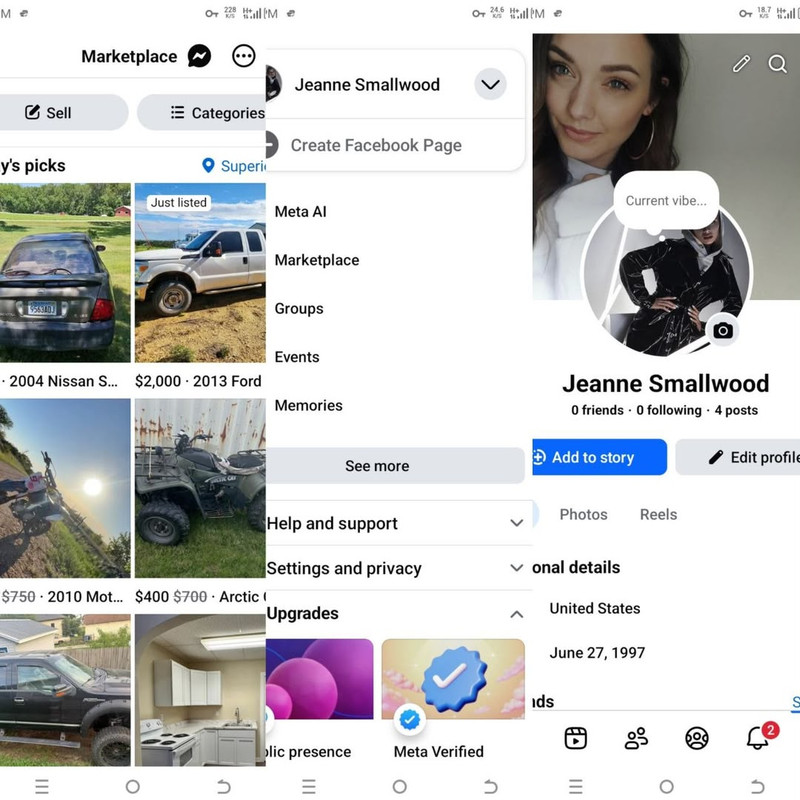Image resolution: width=800 pixels, height=800 pixels.
Task: Click the 0 following count
Action: 669,410
